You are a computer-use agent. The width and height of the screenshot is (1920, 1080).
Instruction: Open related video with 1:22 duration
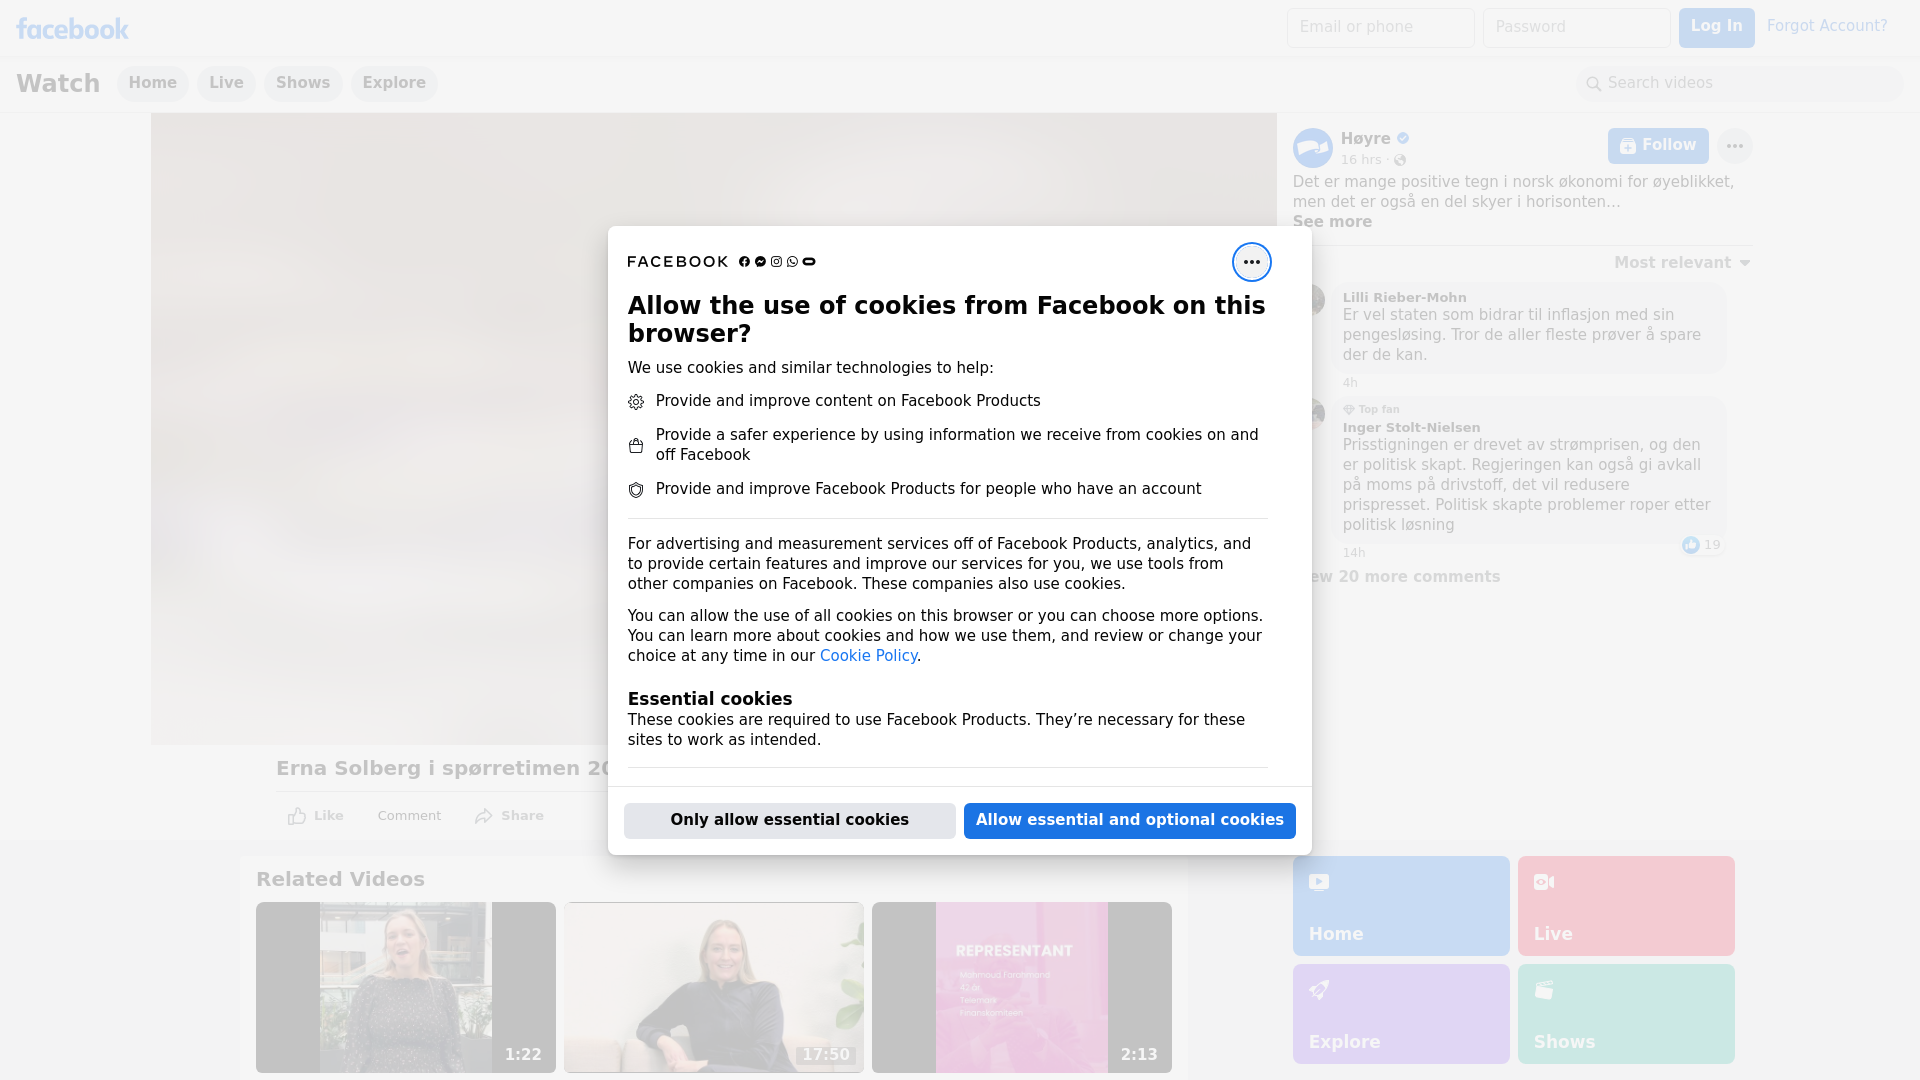tap(406, 987)
